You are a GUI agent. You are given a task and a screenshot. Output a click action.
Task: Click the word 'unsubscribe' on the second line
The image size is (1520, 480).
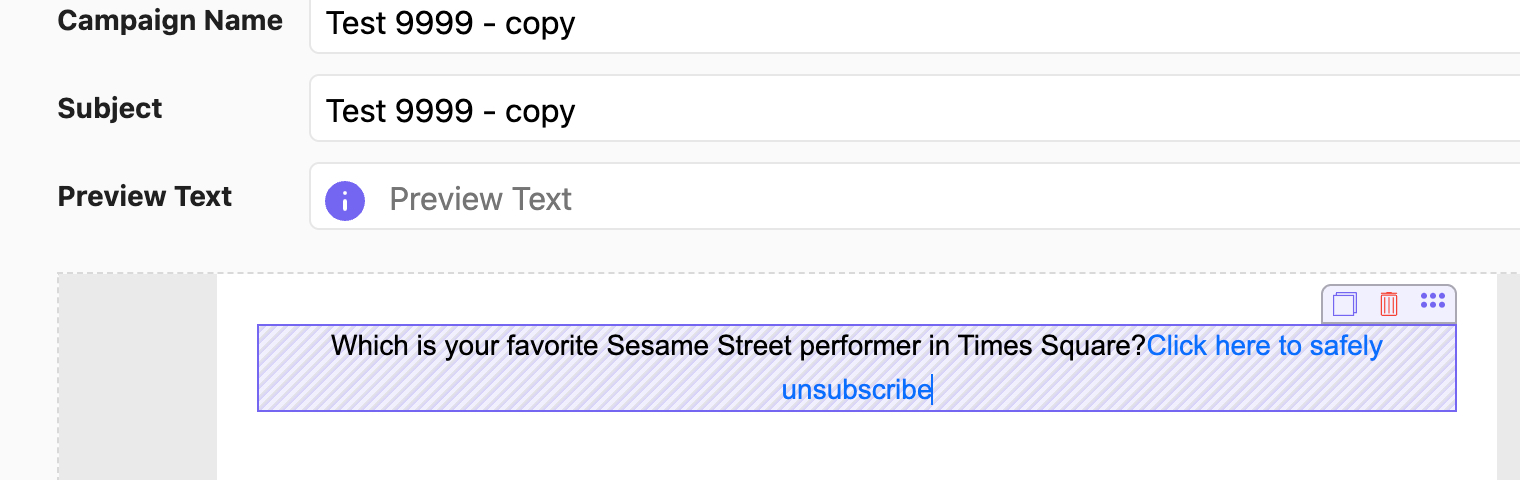click(856, 389)
